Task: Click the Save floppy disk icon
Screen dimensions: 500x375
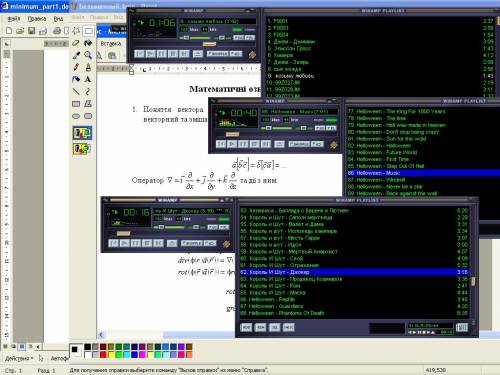Action: [x=31, y=31]
